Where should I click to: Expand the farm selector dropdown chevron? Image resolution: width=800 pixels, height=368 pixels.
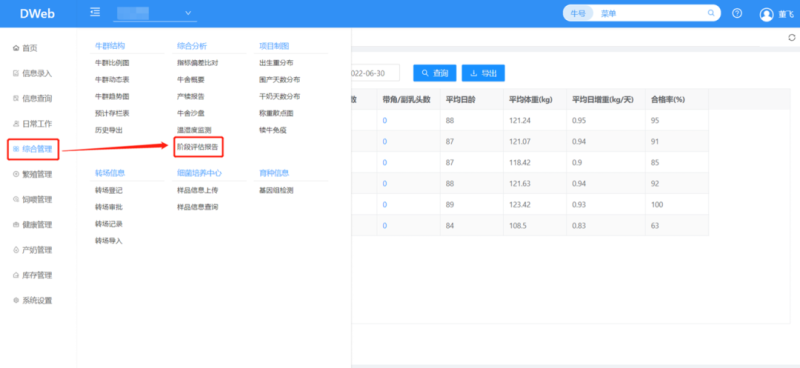click(188, 13)
